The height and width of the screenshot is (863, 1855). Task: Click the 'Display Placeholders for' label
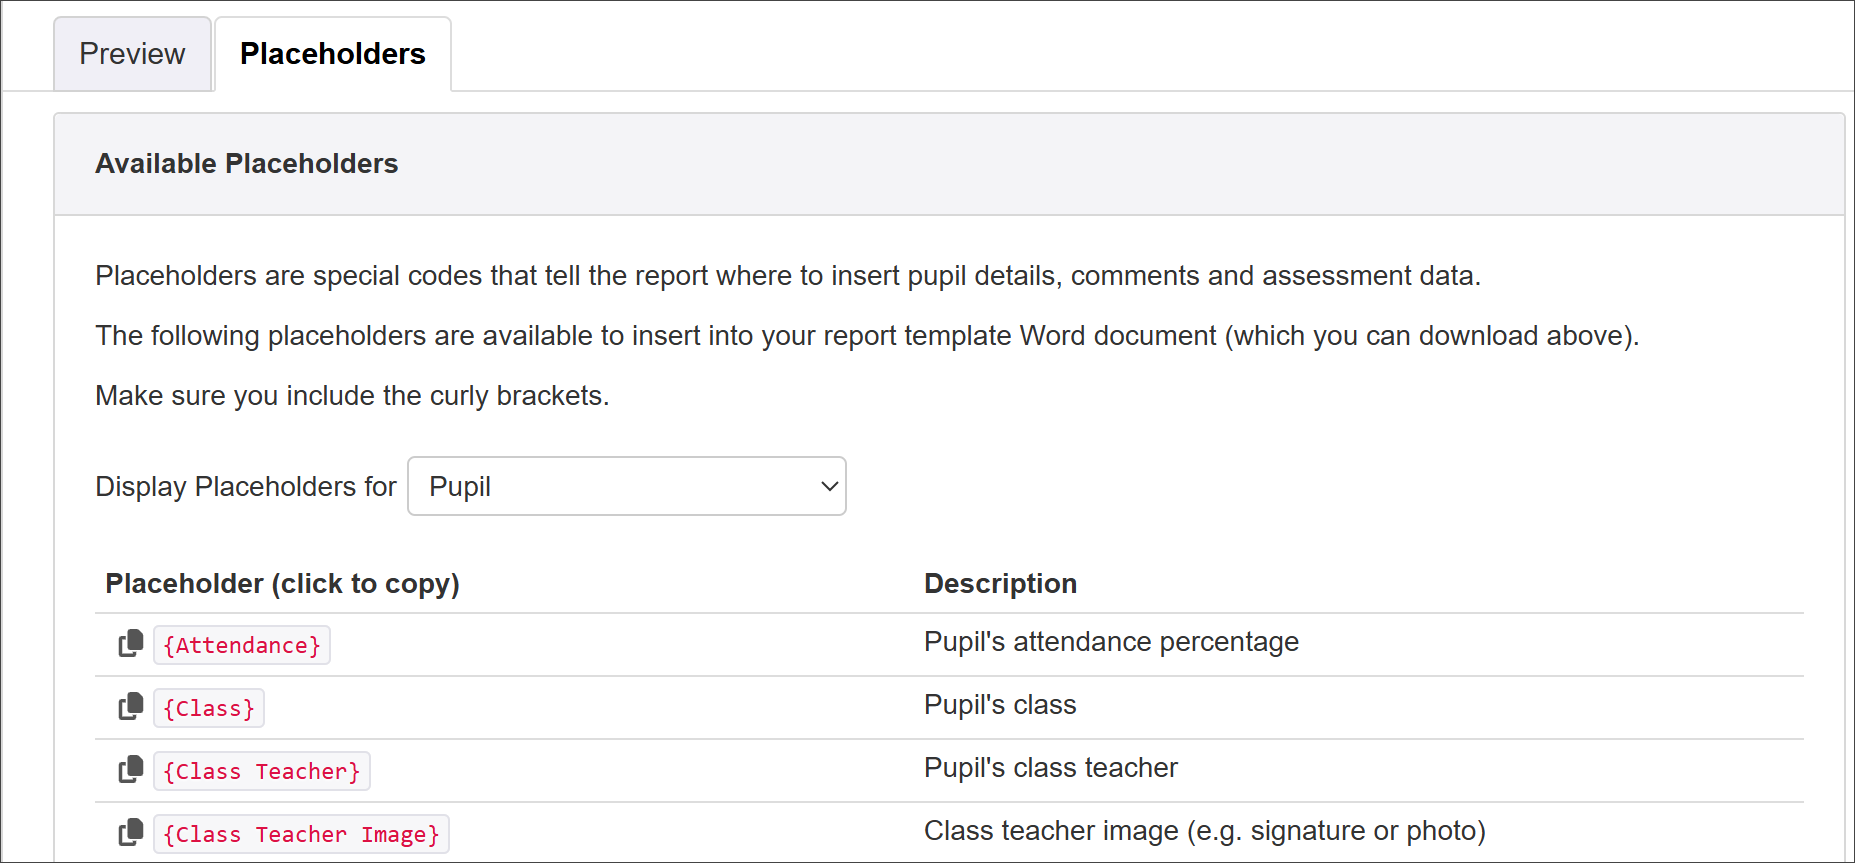[246, 487]
